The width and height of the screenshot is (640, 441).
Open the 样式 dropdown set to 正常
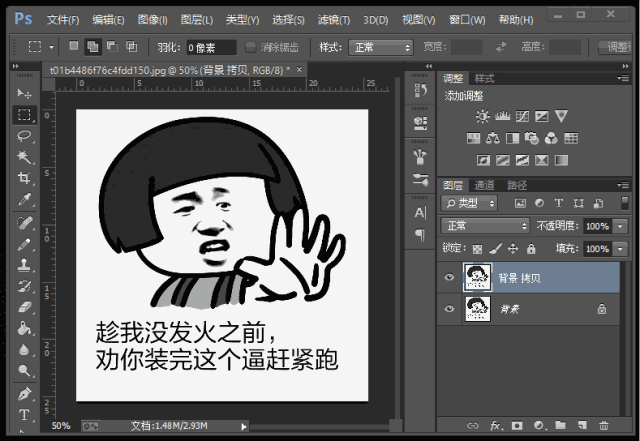pyautogui.click(x=380, y=47)
